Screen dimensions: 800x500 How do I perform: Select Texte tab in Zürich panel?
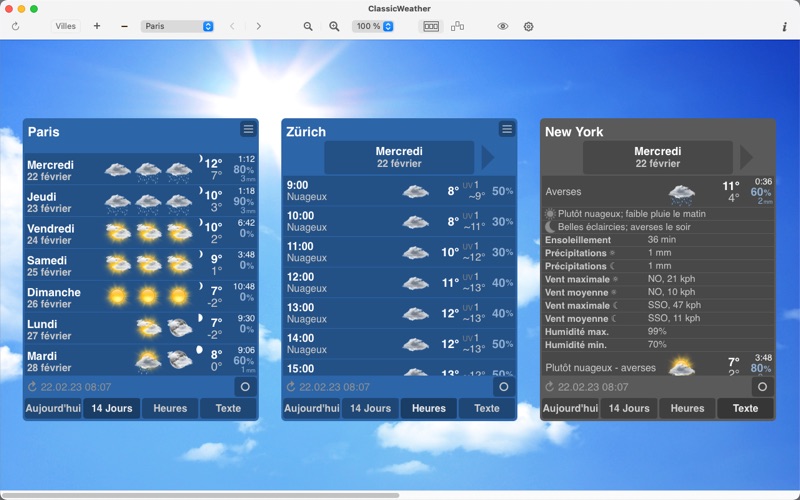tap(487, 408)
